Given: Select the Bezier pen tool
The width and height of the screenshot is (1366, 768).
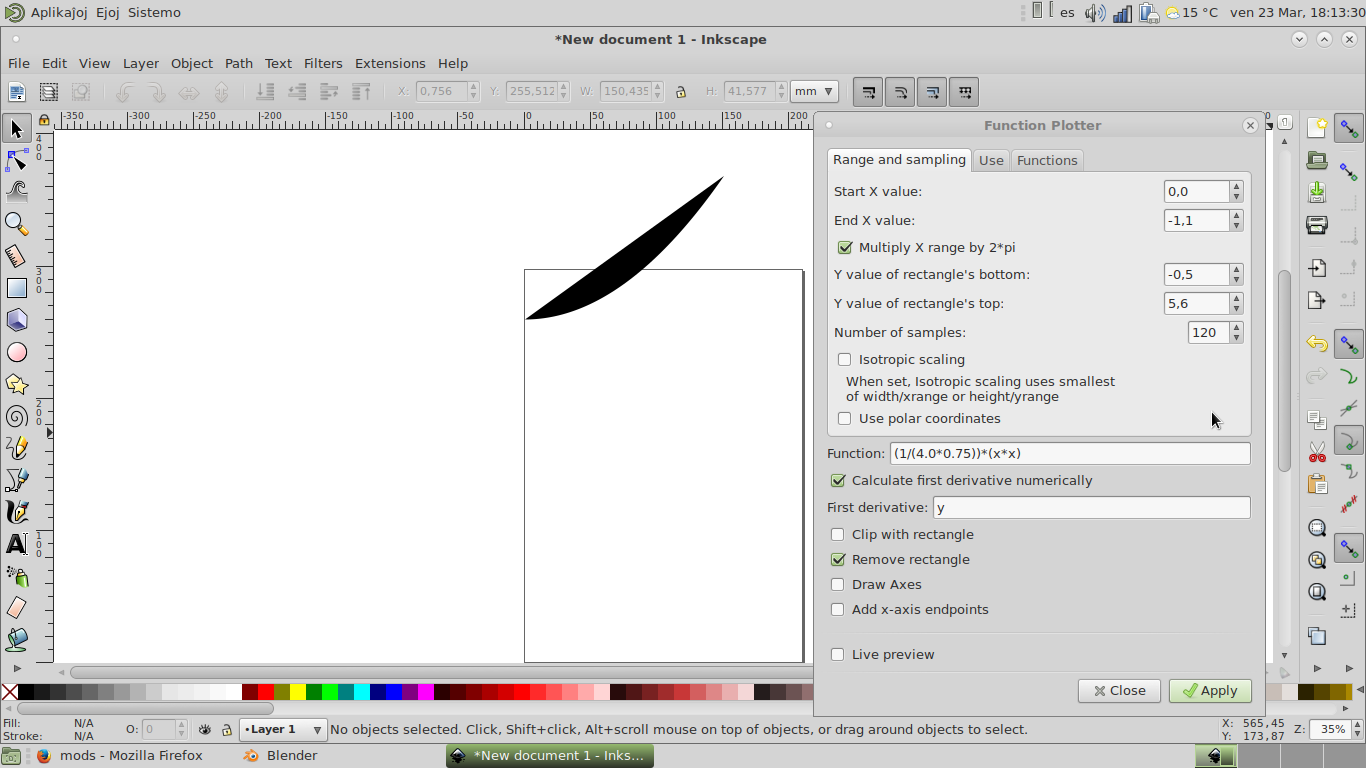Looking at the screenshot, I should tap(16, 480).
